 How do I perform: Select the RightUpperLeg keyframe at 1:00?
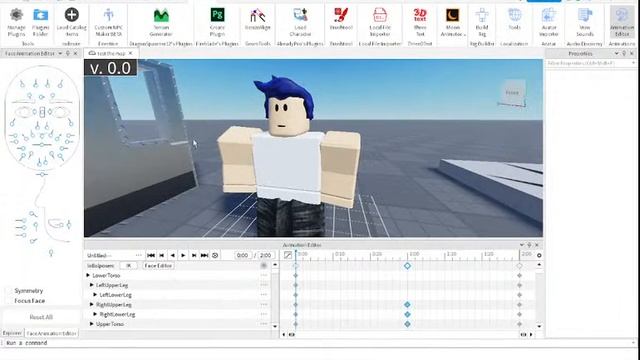click(x=407, y=304)
